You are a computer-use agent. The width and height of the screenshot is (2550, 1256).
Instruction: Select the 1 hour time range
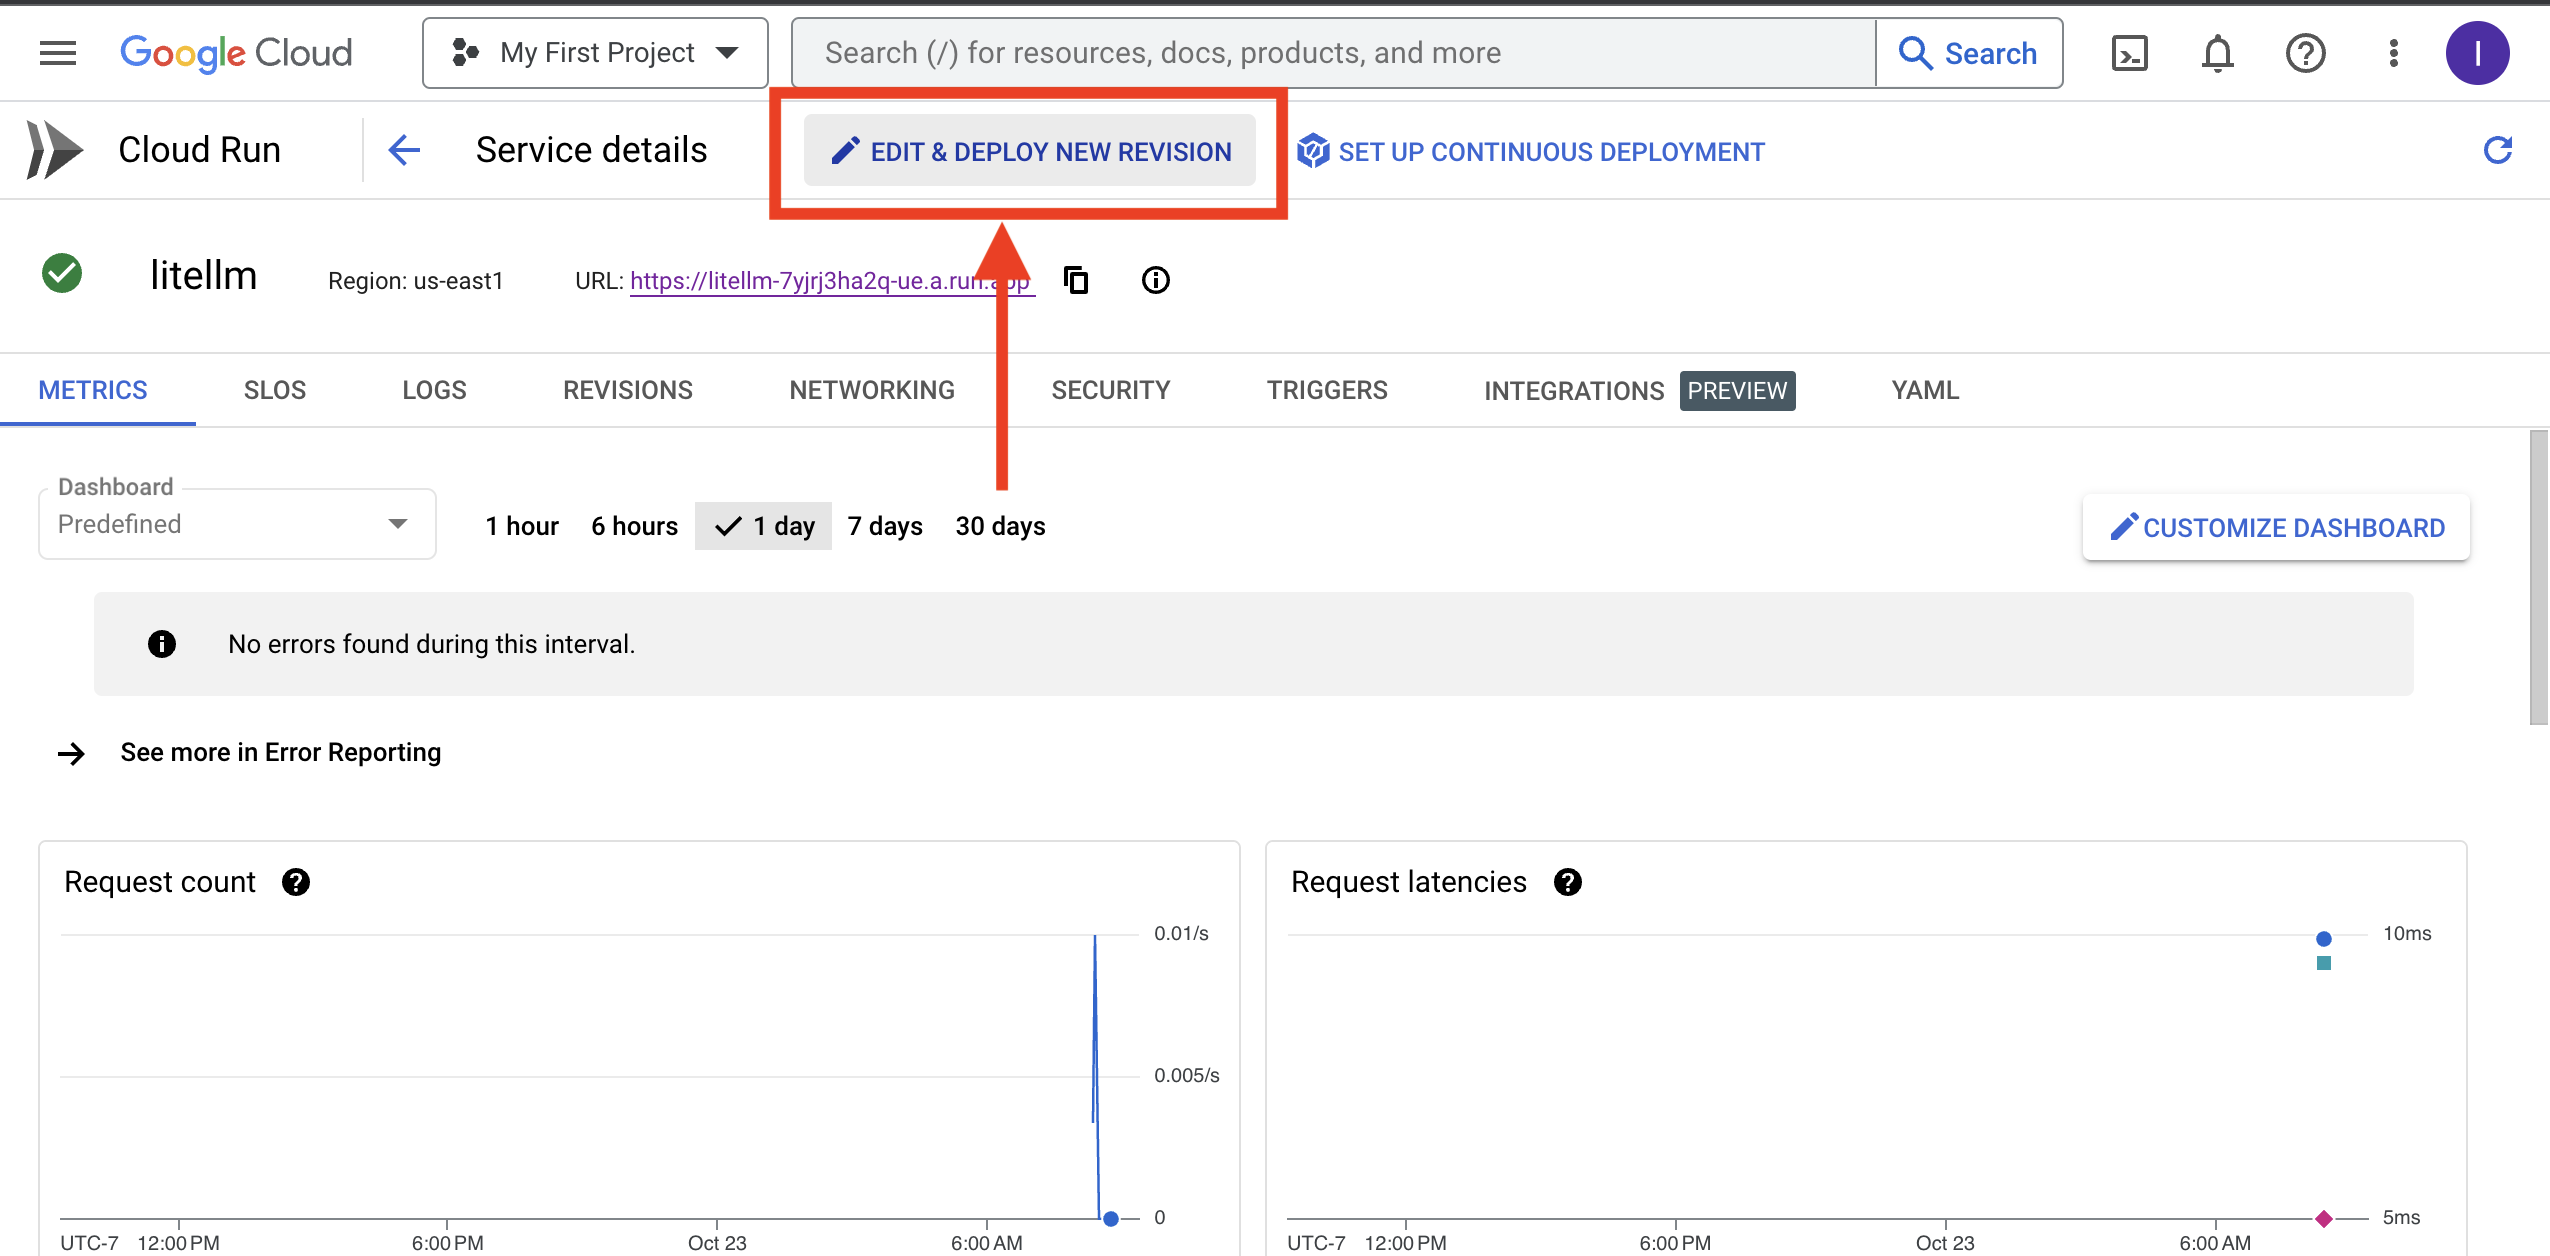tap(521, 526)
